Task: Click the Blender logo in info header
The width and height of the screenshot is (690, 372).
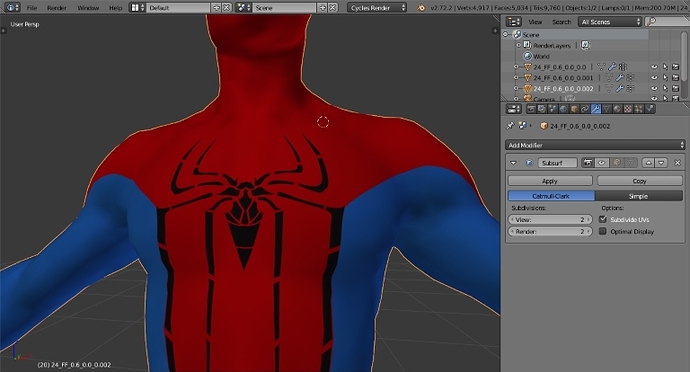Action: point(421,7)
